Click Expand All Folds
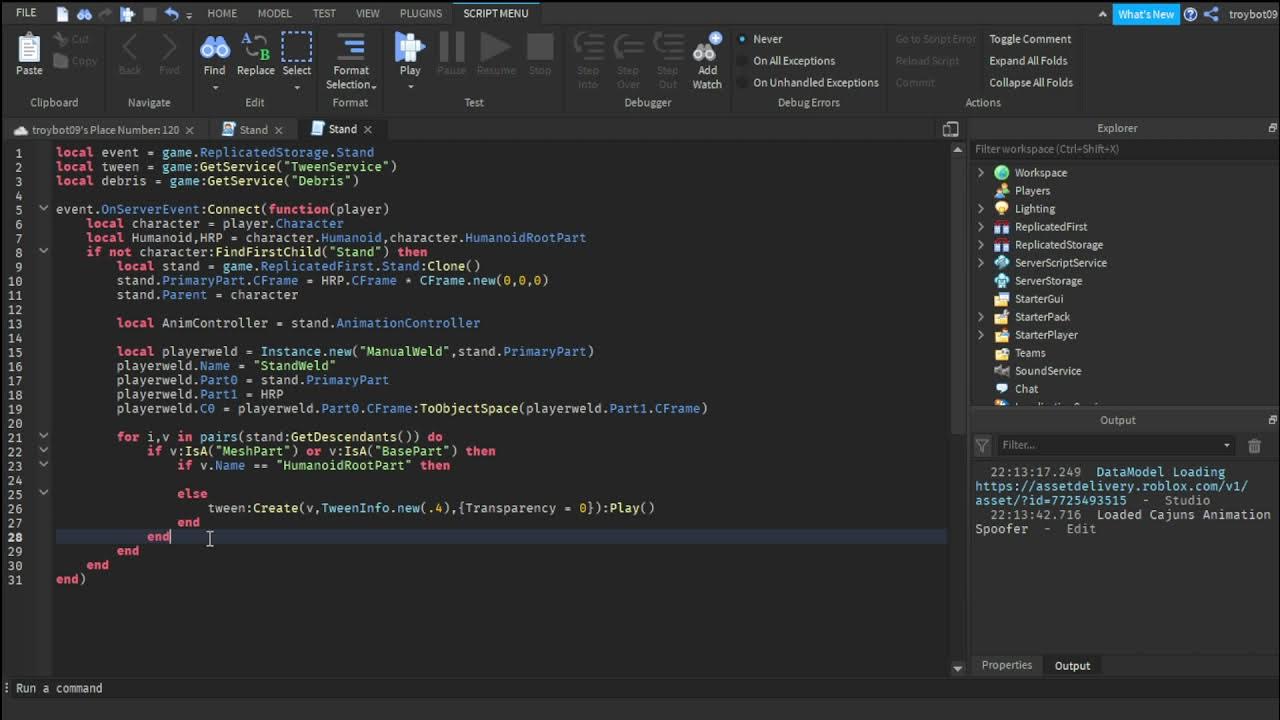1280x720 pixels. [1028, 61]
